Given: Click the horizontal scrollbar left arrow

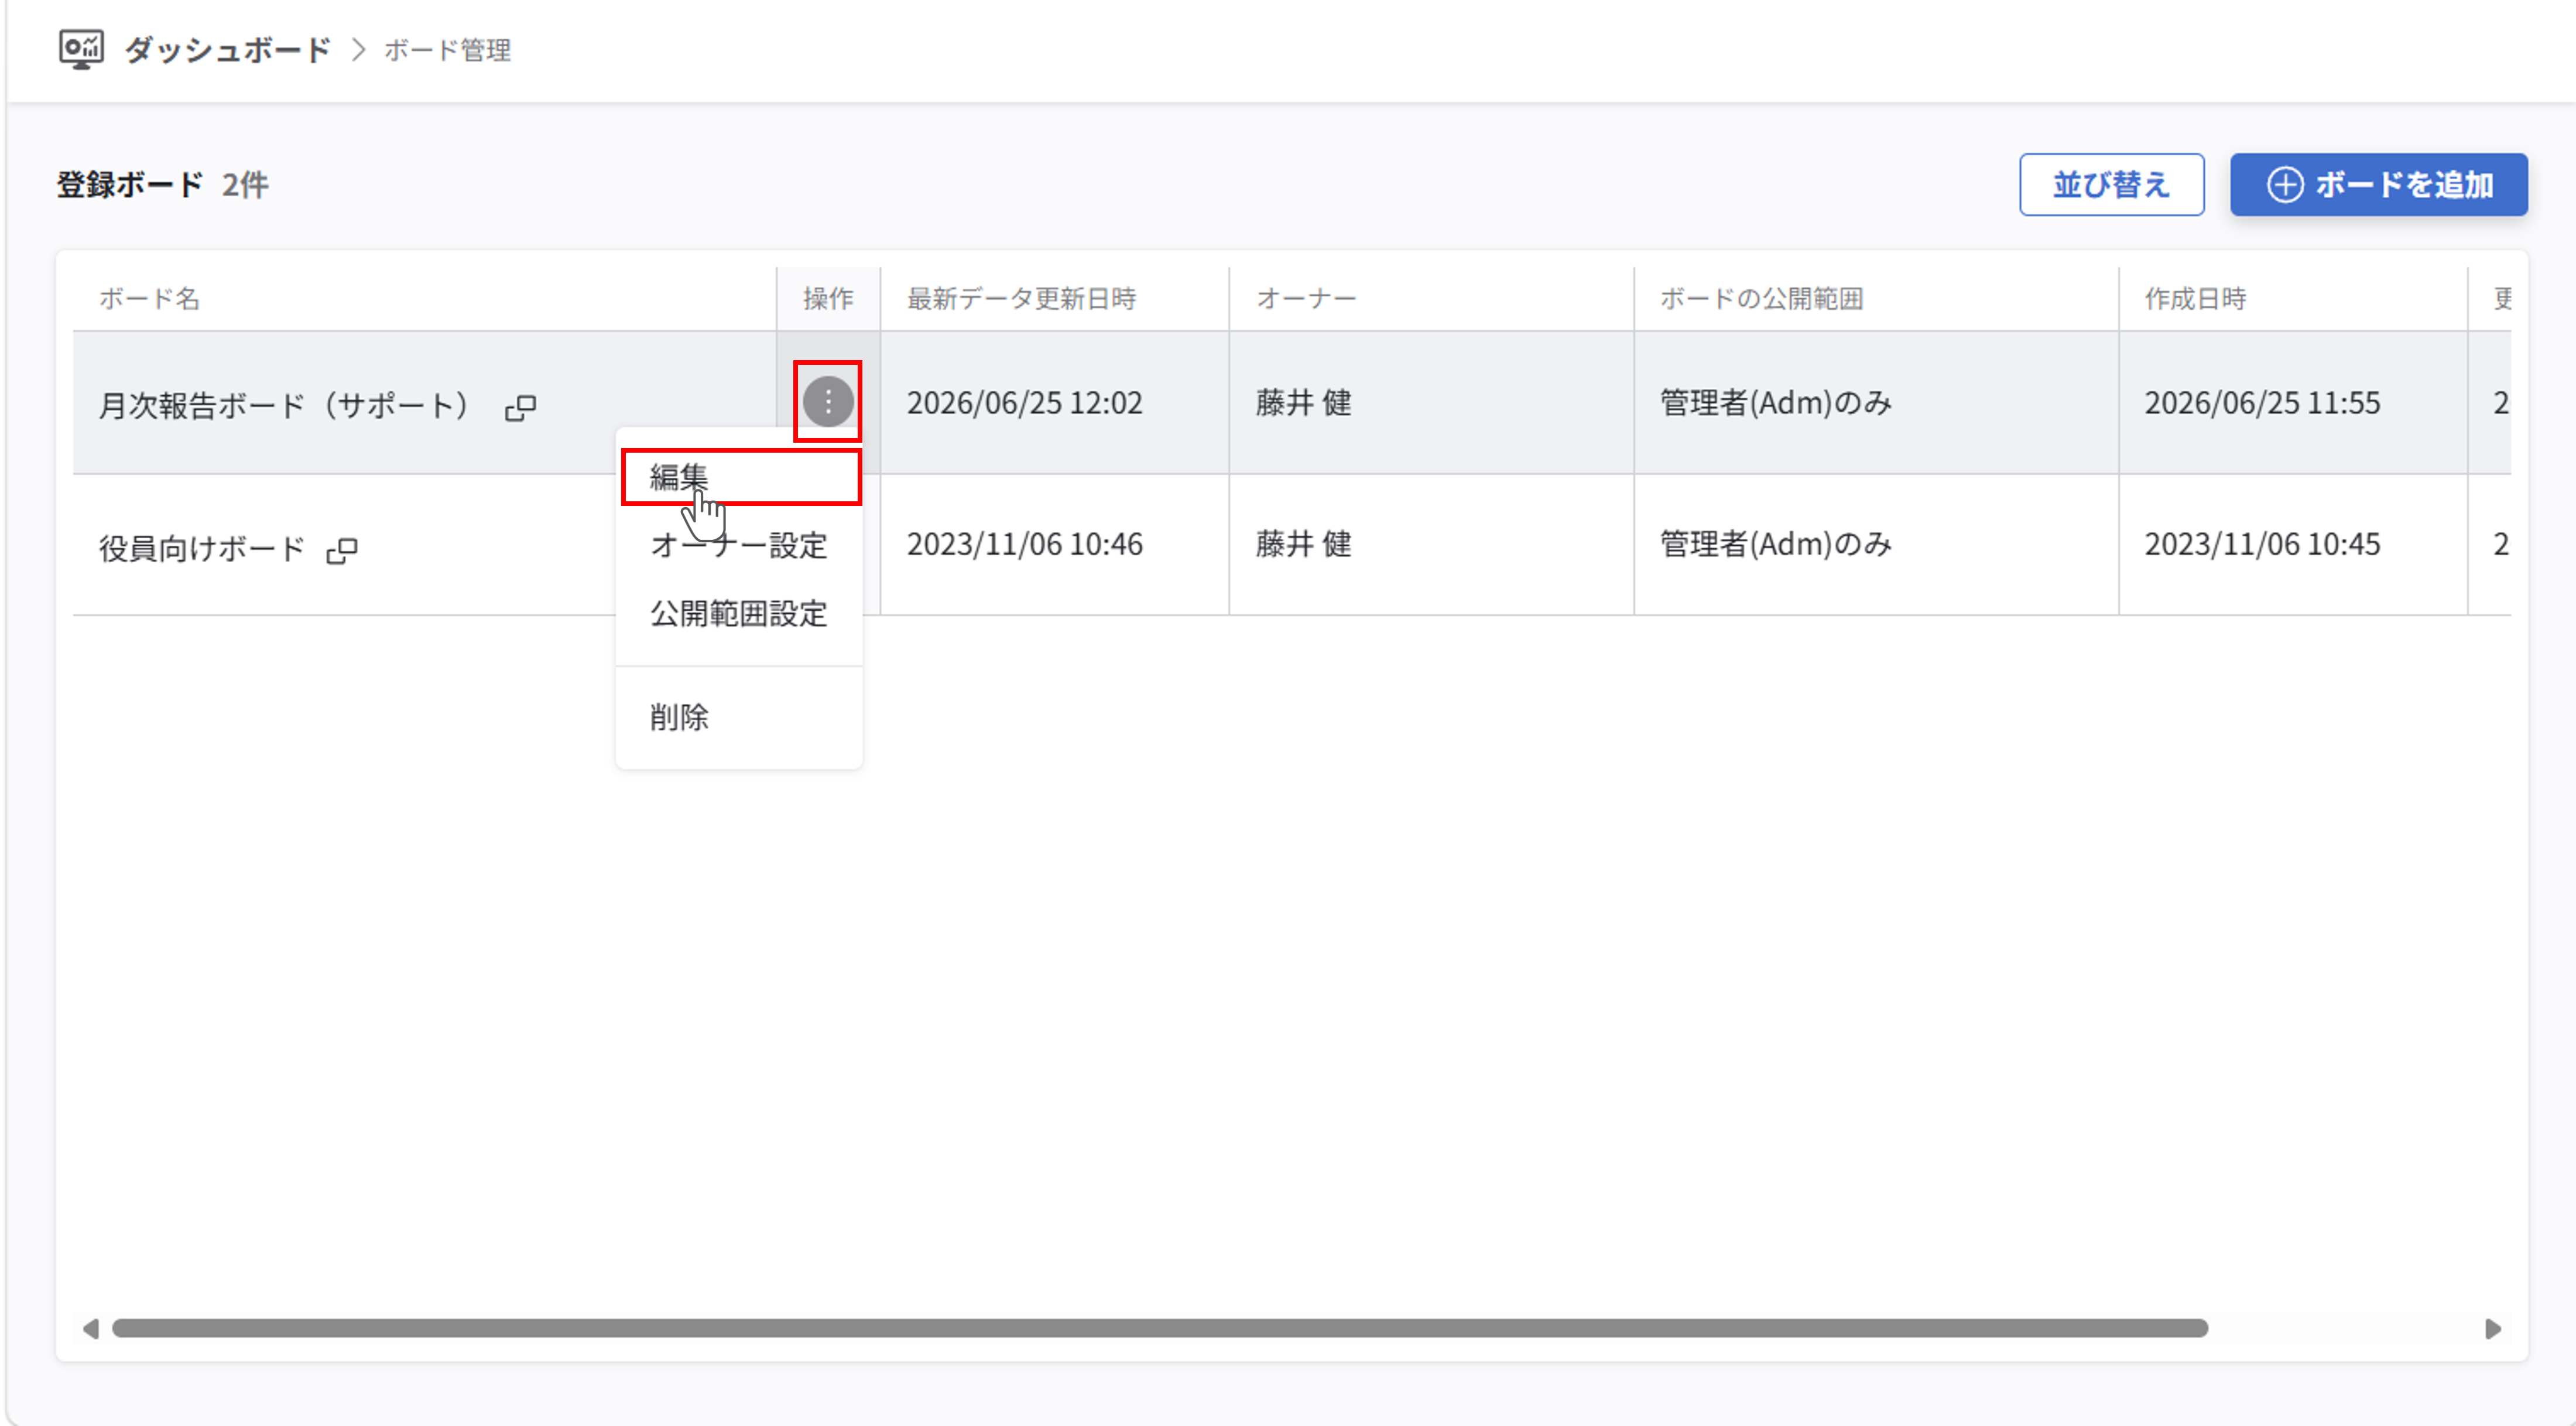Looking at the screenshot, I should (90, 1328).
